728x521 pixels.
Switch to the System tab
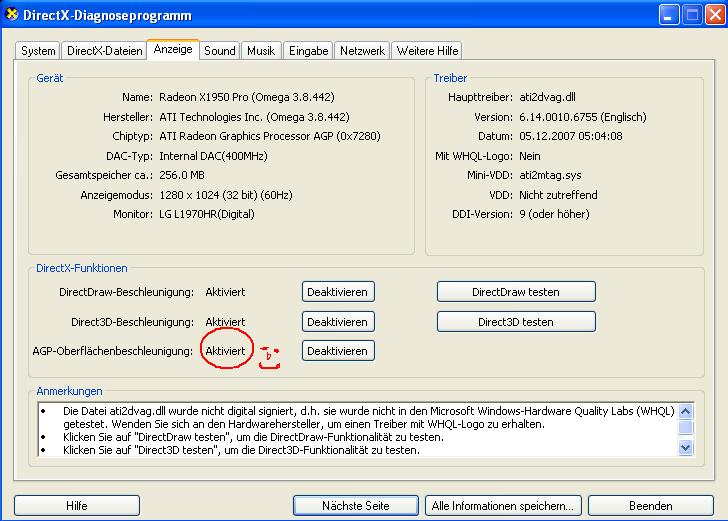(x=38, y=51)
